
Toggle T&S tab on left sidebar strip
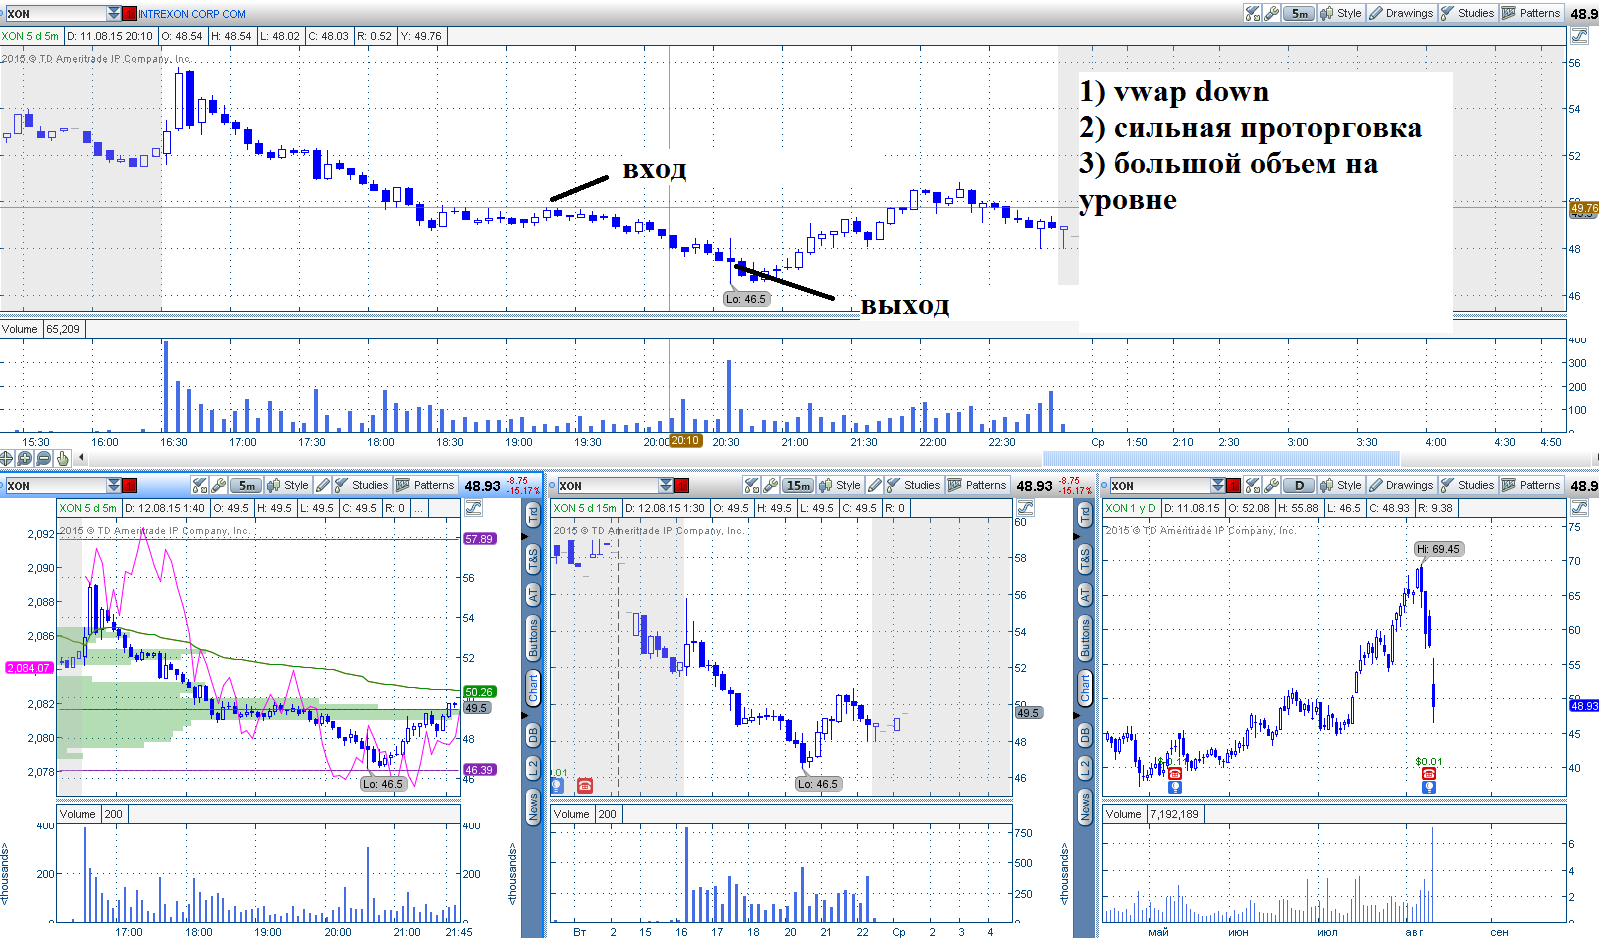coord(533,559)
